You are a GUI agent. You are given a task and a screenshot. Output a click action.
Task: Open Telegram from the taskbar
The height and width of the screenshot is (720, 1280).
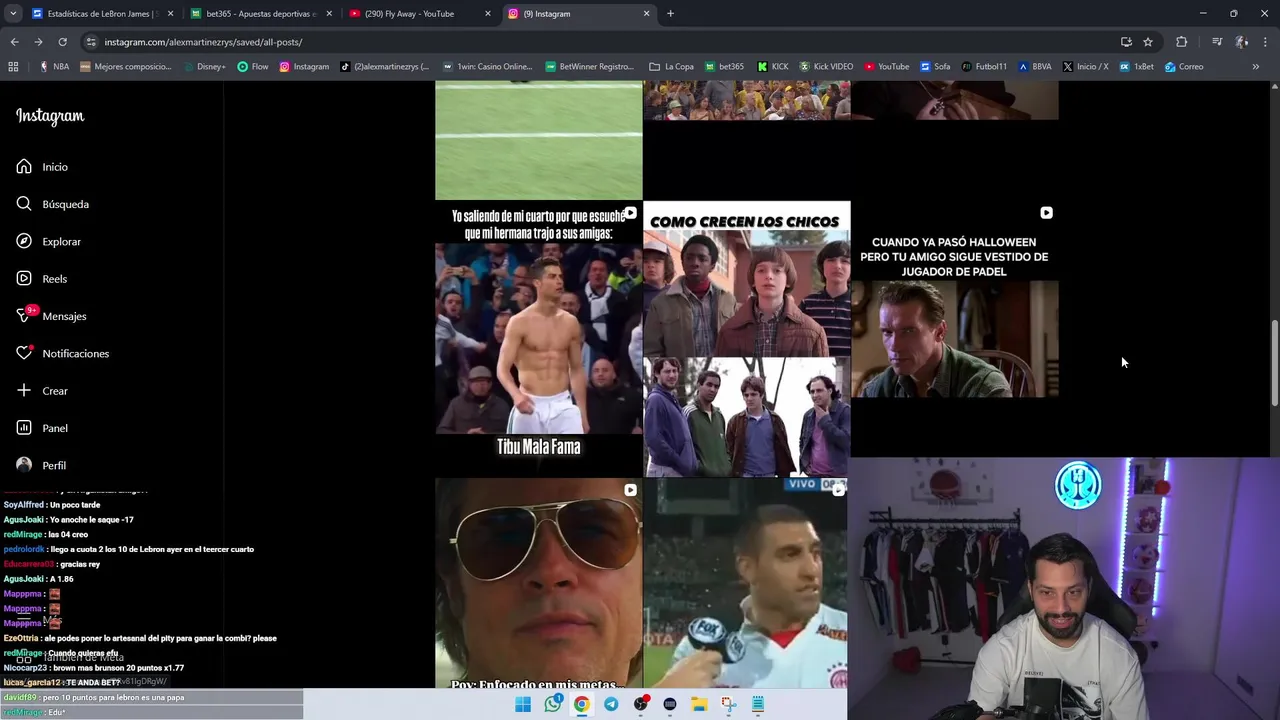(611, 704)
